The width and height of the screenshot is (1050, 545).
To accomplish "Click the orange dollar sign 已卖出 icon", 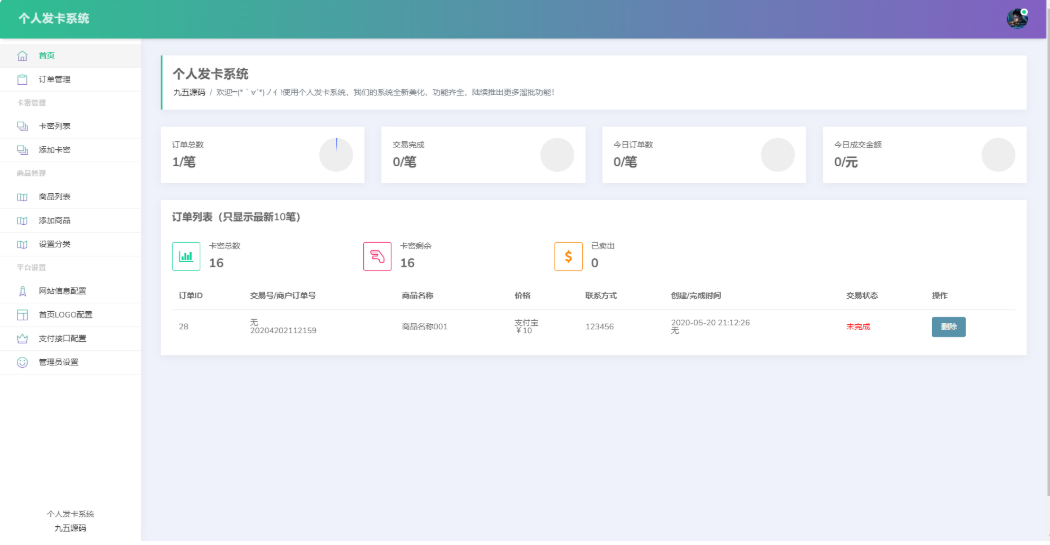I will (x=568, y=256).
